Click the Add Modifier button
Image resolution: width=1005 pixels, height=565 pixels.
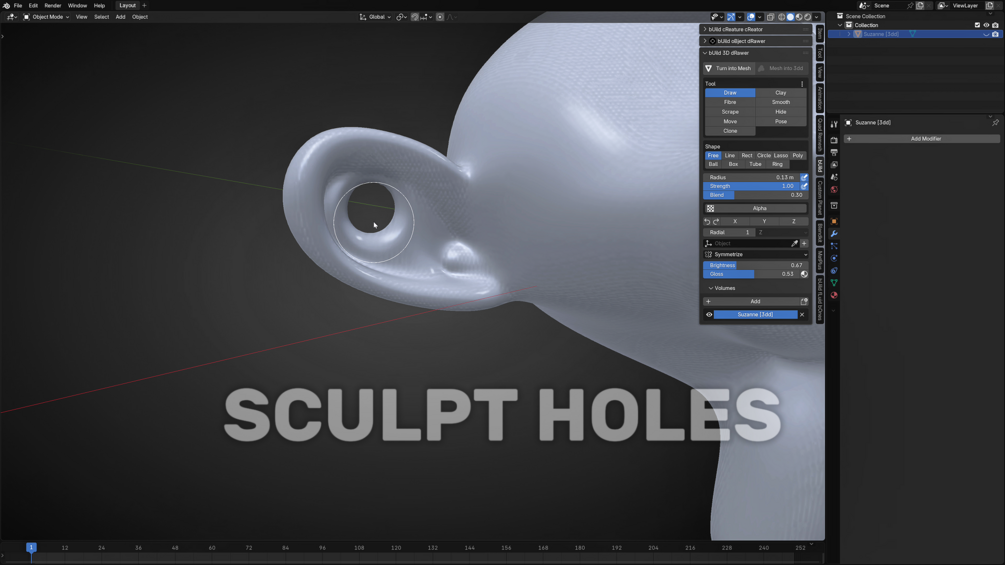922,139
